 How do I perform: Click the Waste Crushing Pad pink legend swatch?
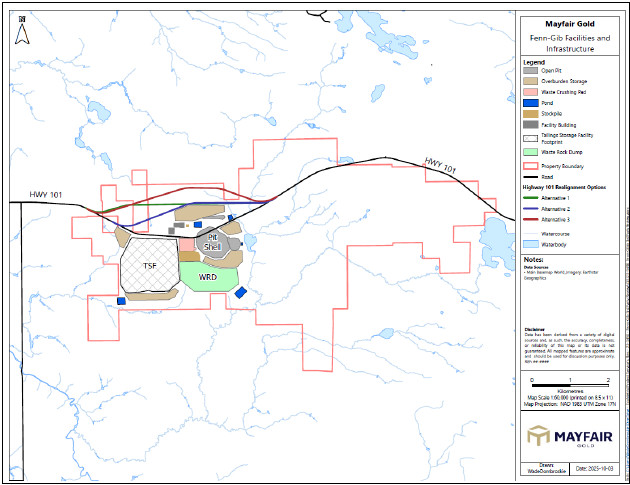(530, 92)
